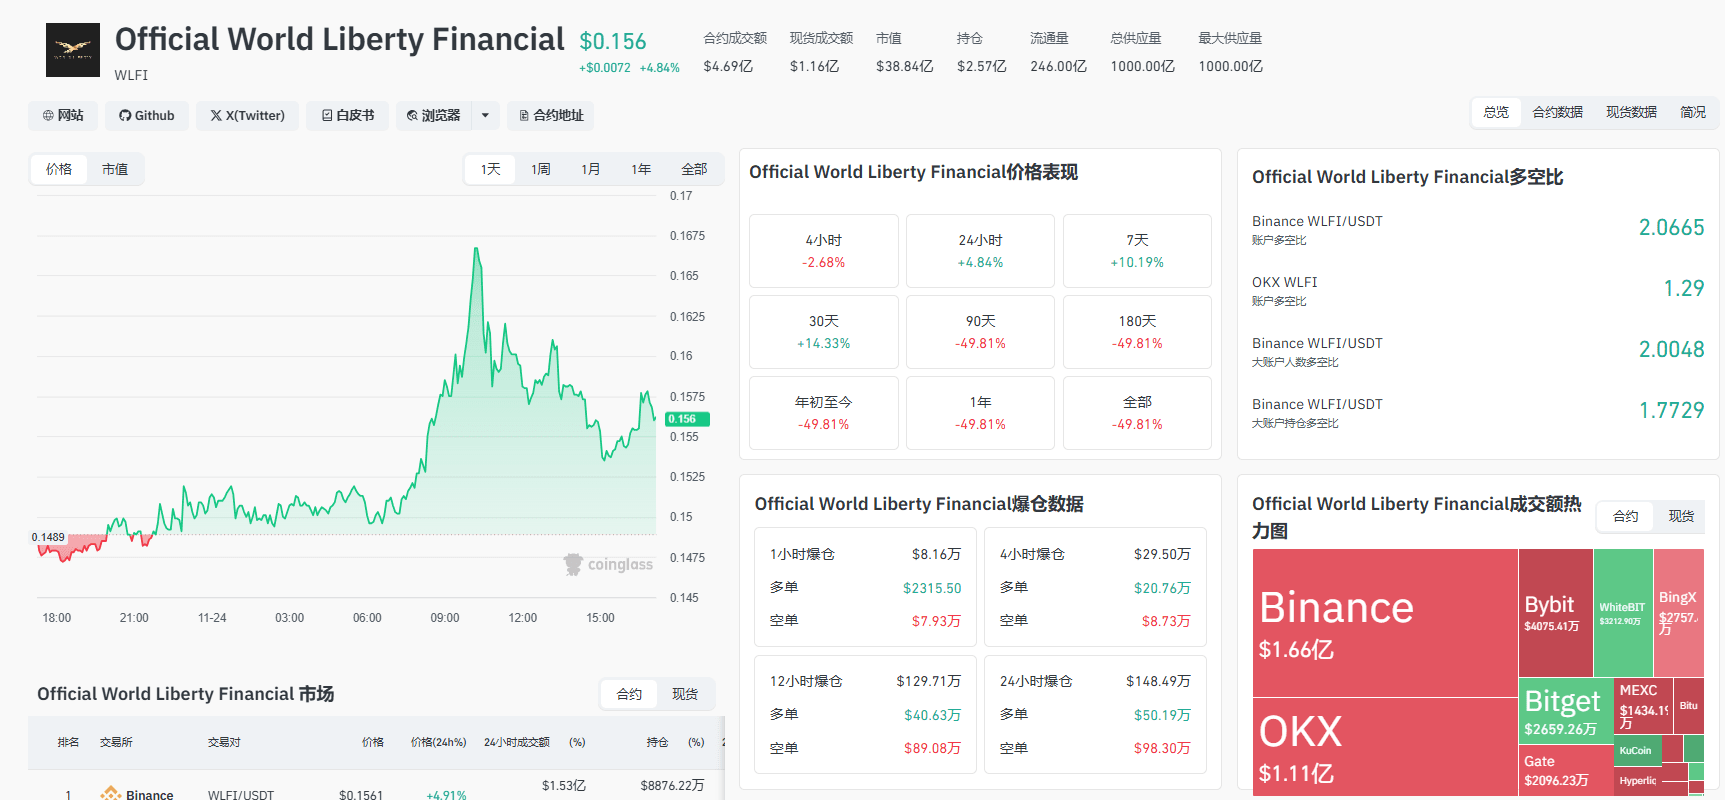Click the 浏览器 explorer button
1725x800 pixels.
[434, 116]
